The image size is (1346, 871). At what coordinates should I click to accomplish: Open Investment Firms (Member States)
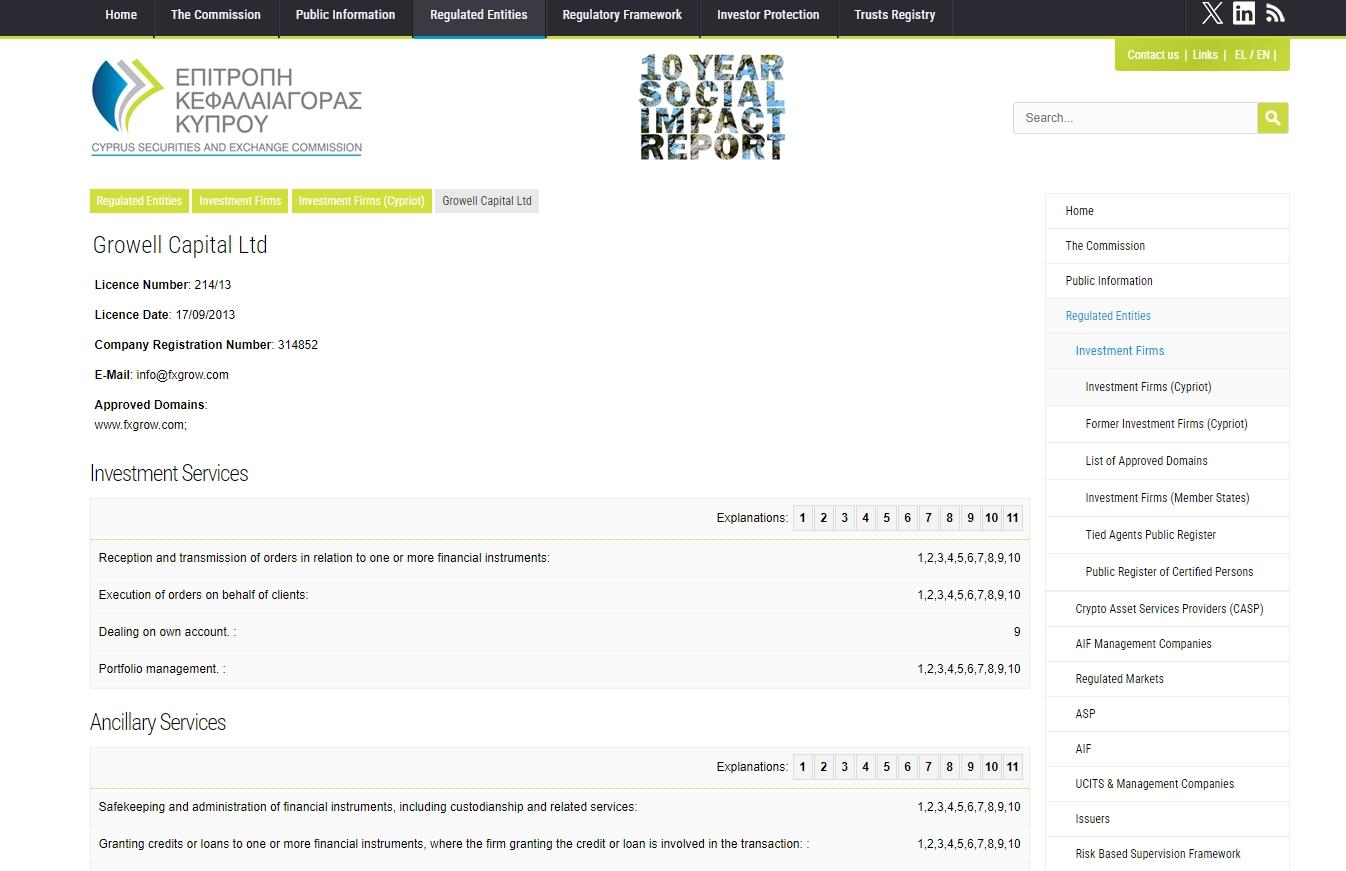coord(1167,498)
